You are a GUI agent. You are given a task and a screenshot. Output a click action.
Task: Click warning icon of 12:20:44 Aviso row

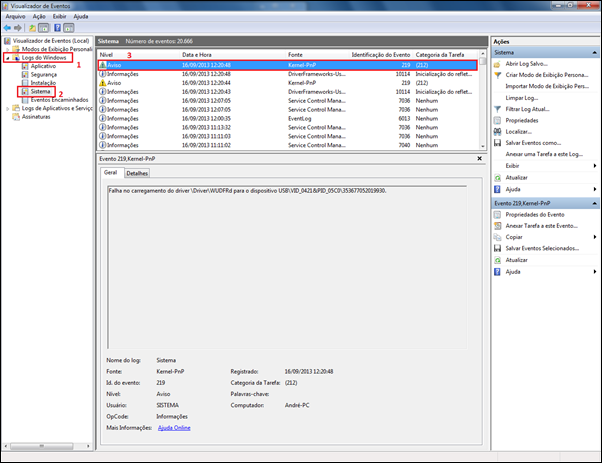click(x=103, y=83)
